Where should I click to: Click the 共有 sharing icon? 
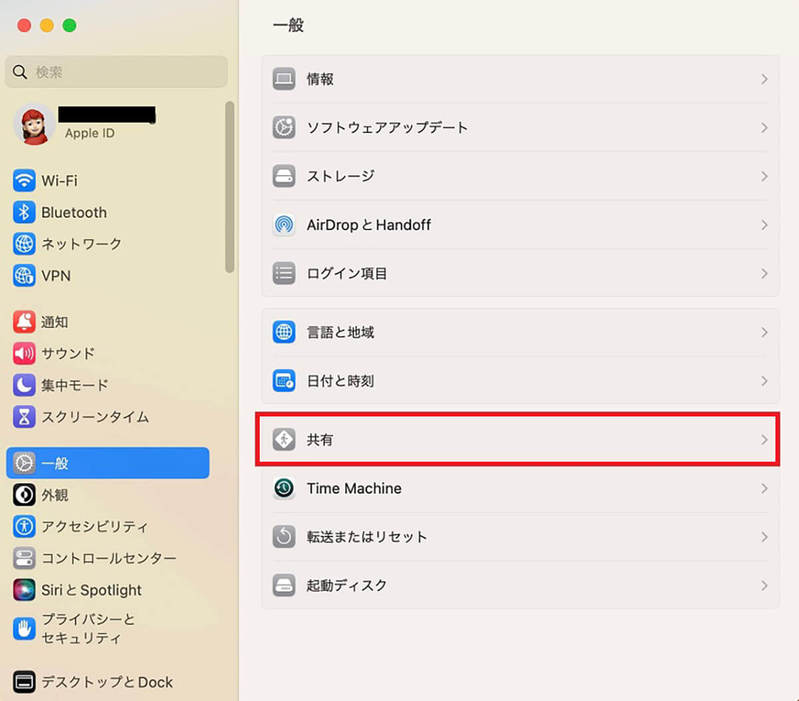(x=284, y=440)
